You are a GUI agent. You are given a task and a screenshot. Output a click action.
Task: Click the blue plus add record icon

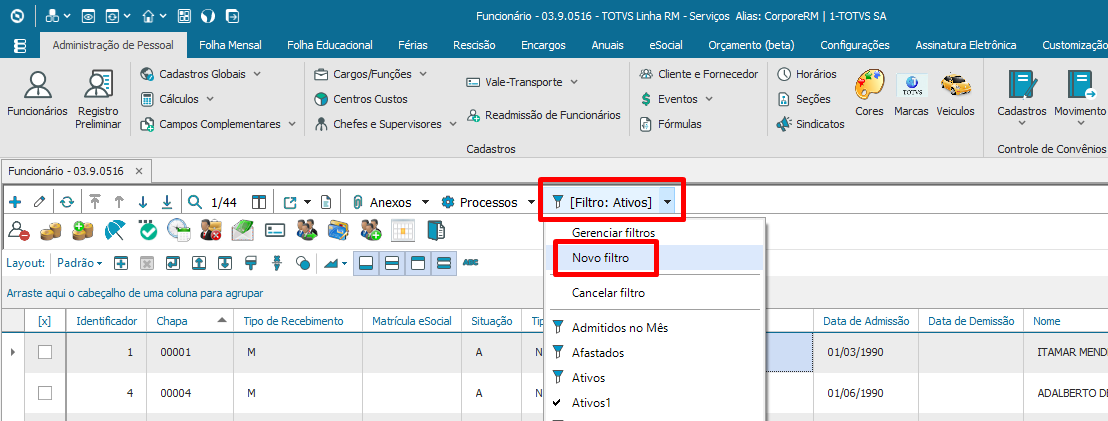[16, 203]
